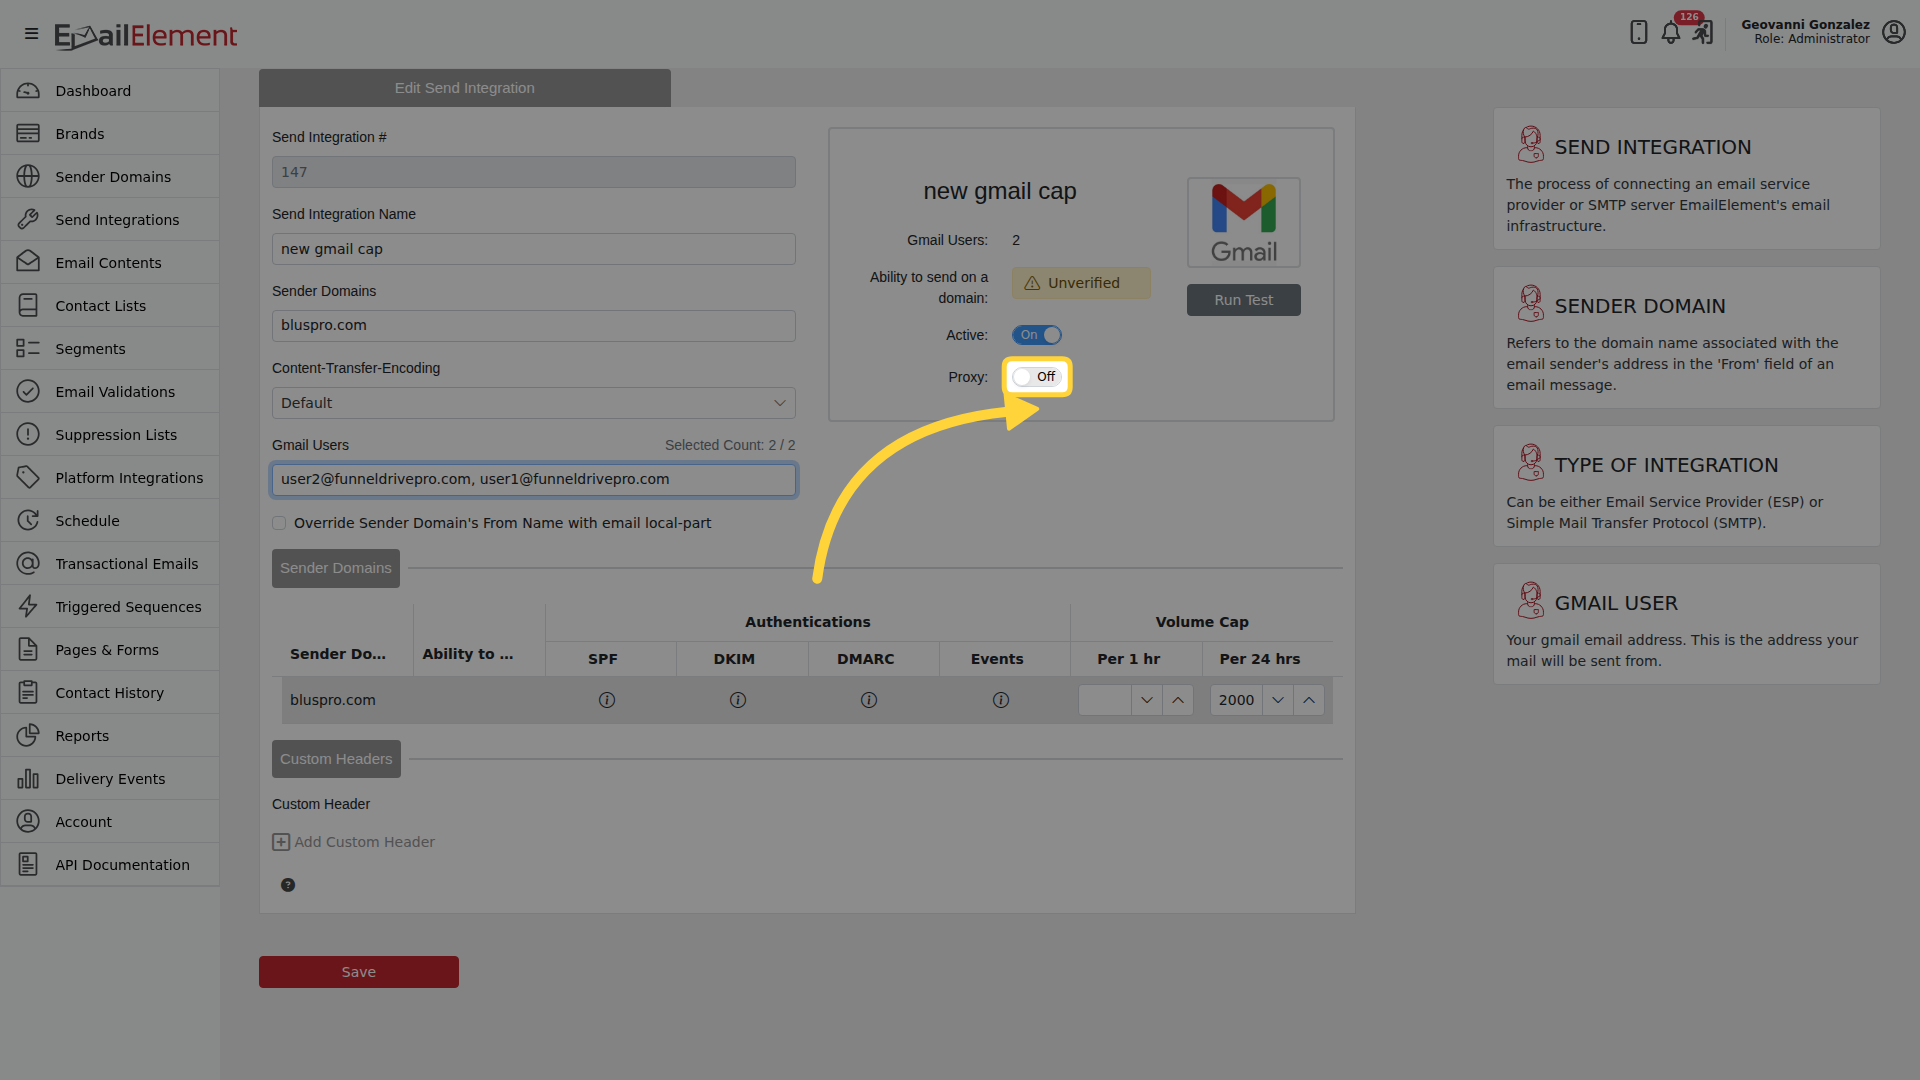The image size is (1920, 1080).
Task: Click the Sender Domains globe icon
Action: (28, 177)
